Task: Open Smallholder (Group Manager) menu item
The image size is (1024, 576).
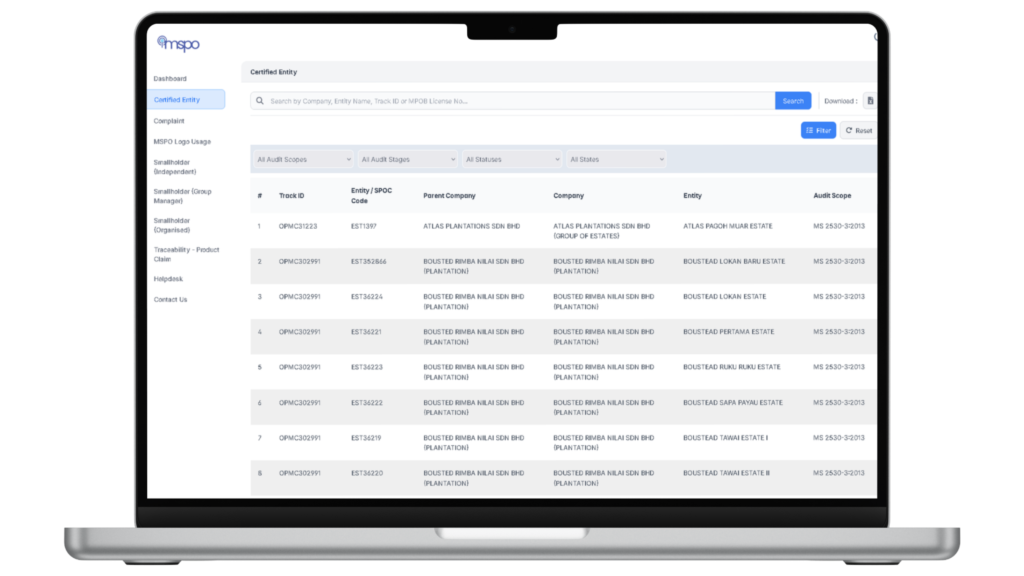Action: (182, 196)
